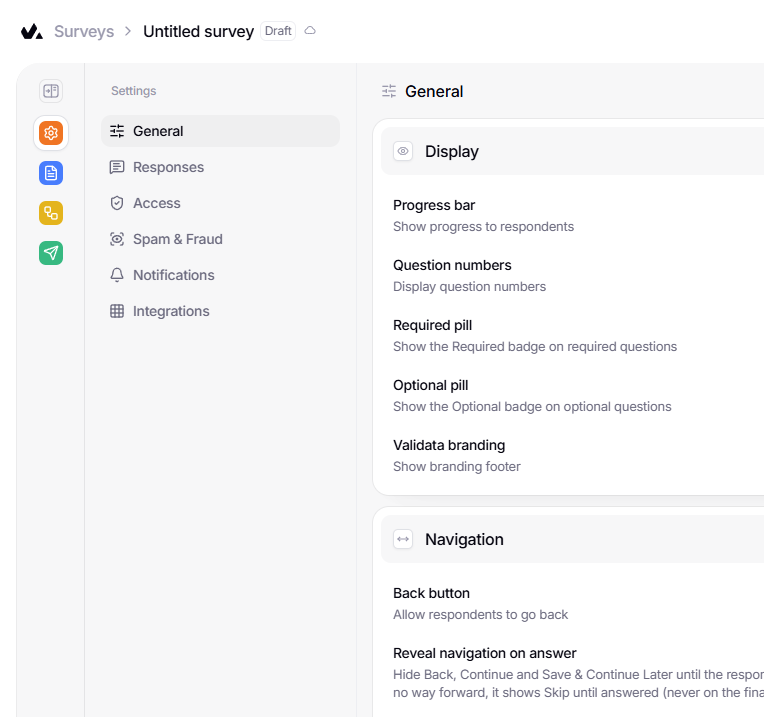Click the Validata logo icon
764x717 pixels.
click(x=32, y=32)
